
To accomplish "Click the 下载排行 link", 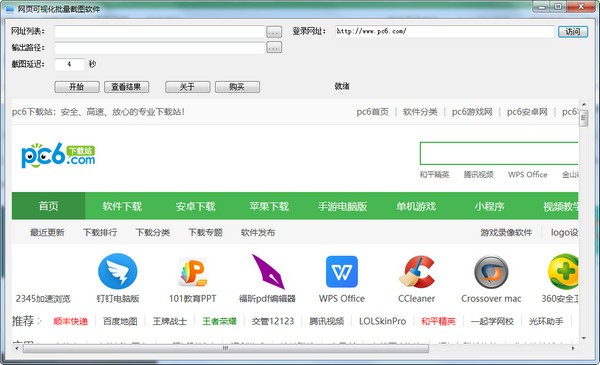I will point(100,232).
